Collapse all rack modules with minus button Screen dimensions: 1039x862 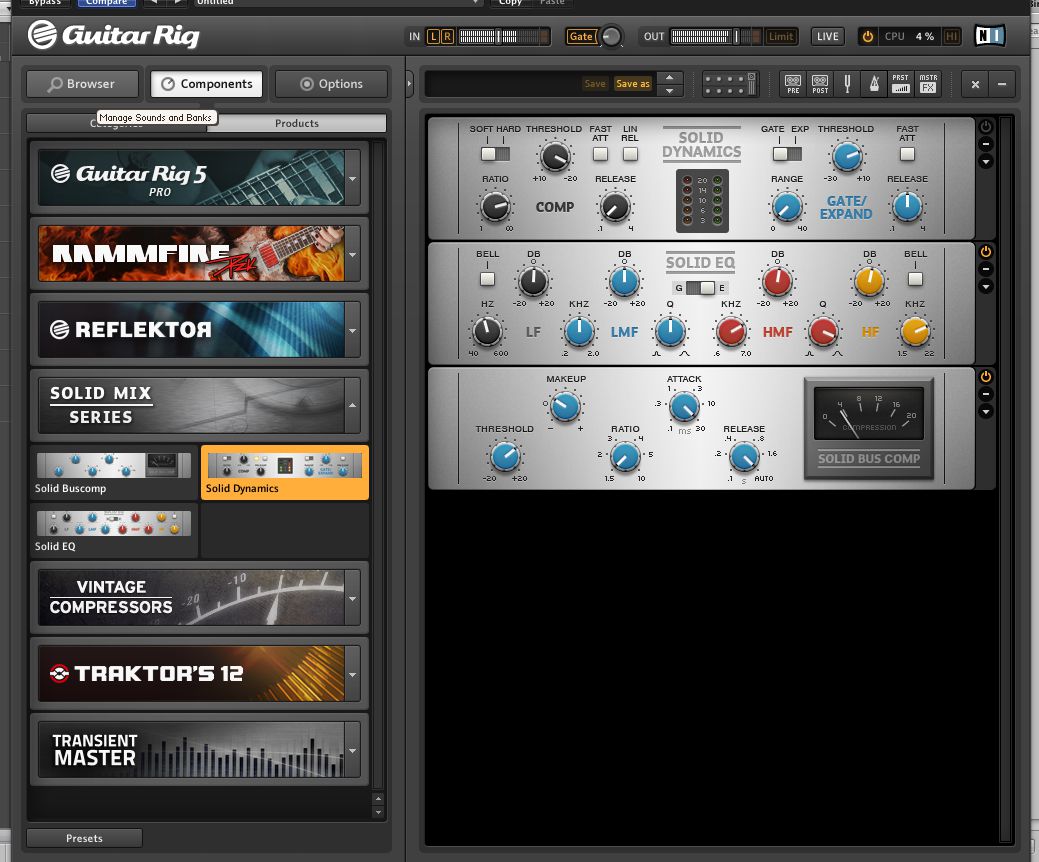click(x=1002, y=84)
